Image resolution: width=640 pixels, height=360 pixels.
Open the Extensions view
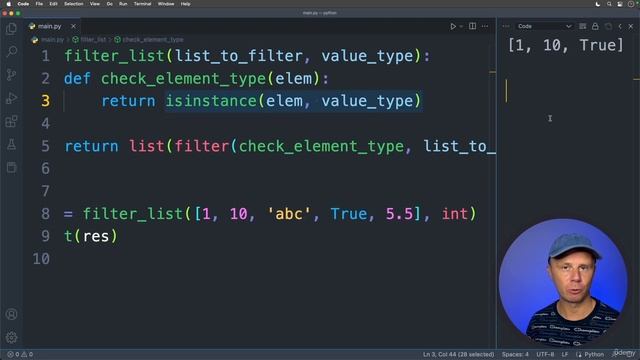point(11,121)
